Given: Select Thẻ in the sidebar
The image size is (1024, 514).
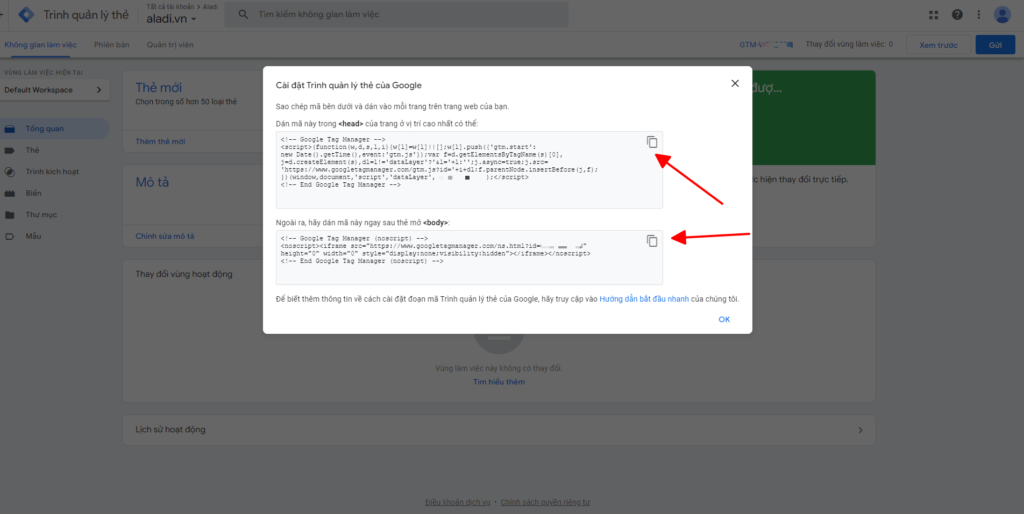Looking at the screenshot, I should 33,150.
